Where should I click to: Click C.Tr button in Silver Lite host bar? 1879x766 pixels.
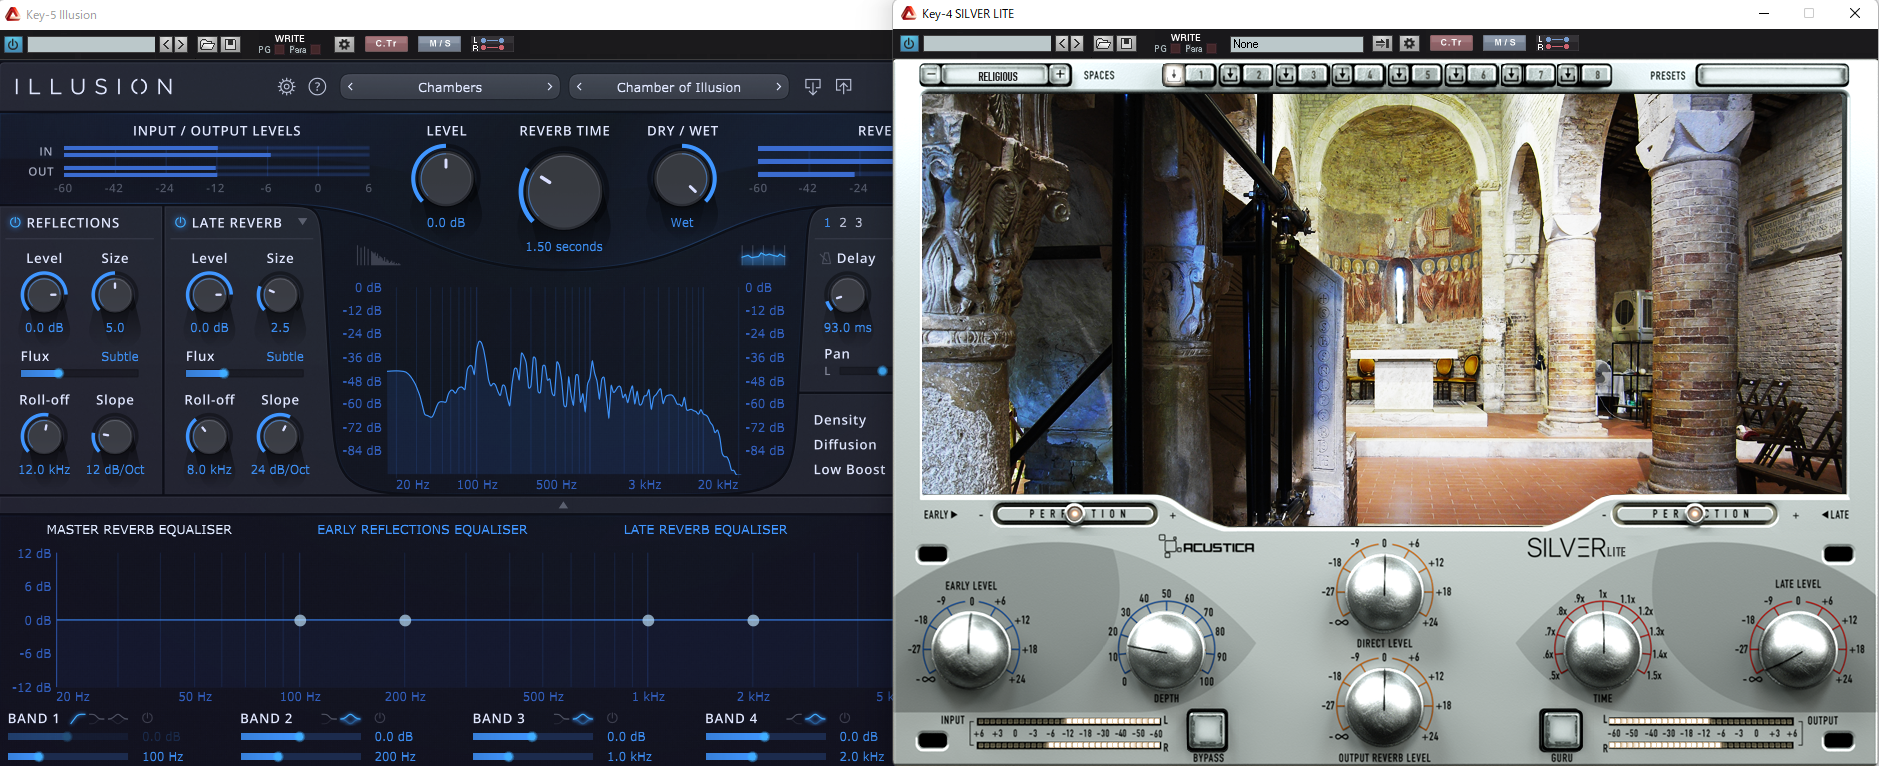tap(1451, 43)
